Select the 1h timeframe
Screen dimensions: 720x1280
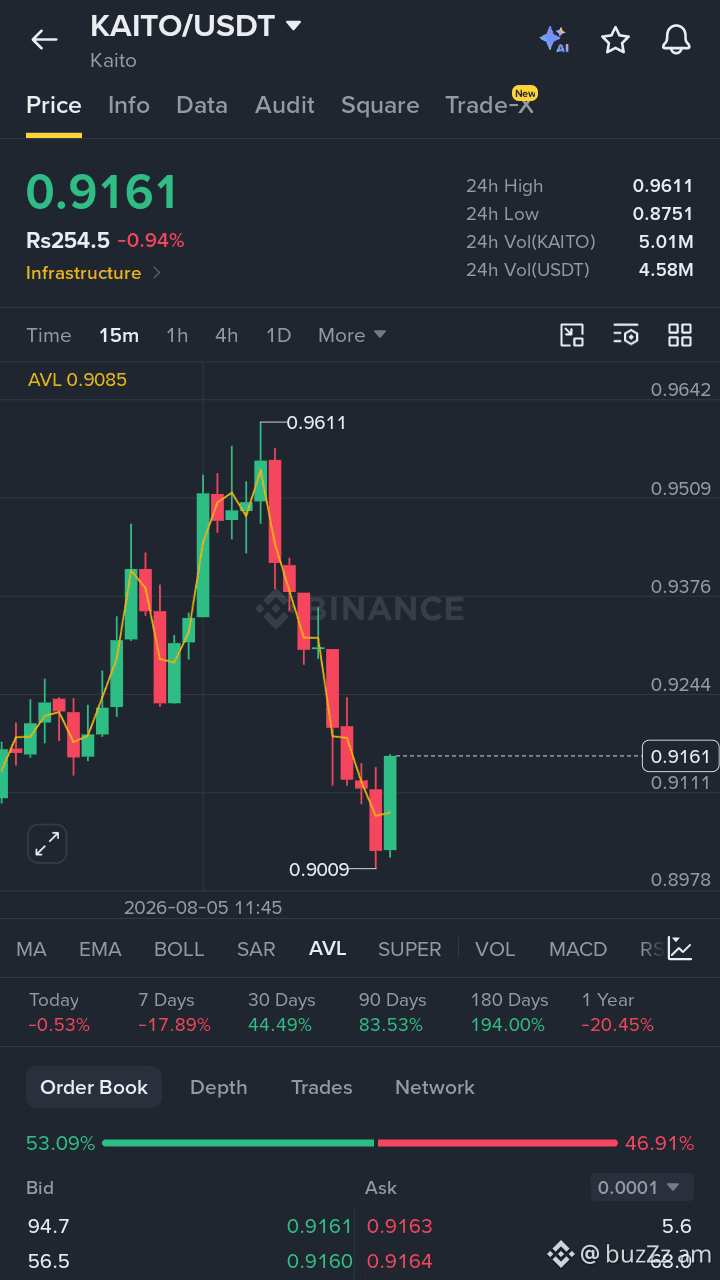coord(177,335)
